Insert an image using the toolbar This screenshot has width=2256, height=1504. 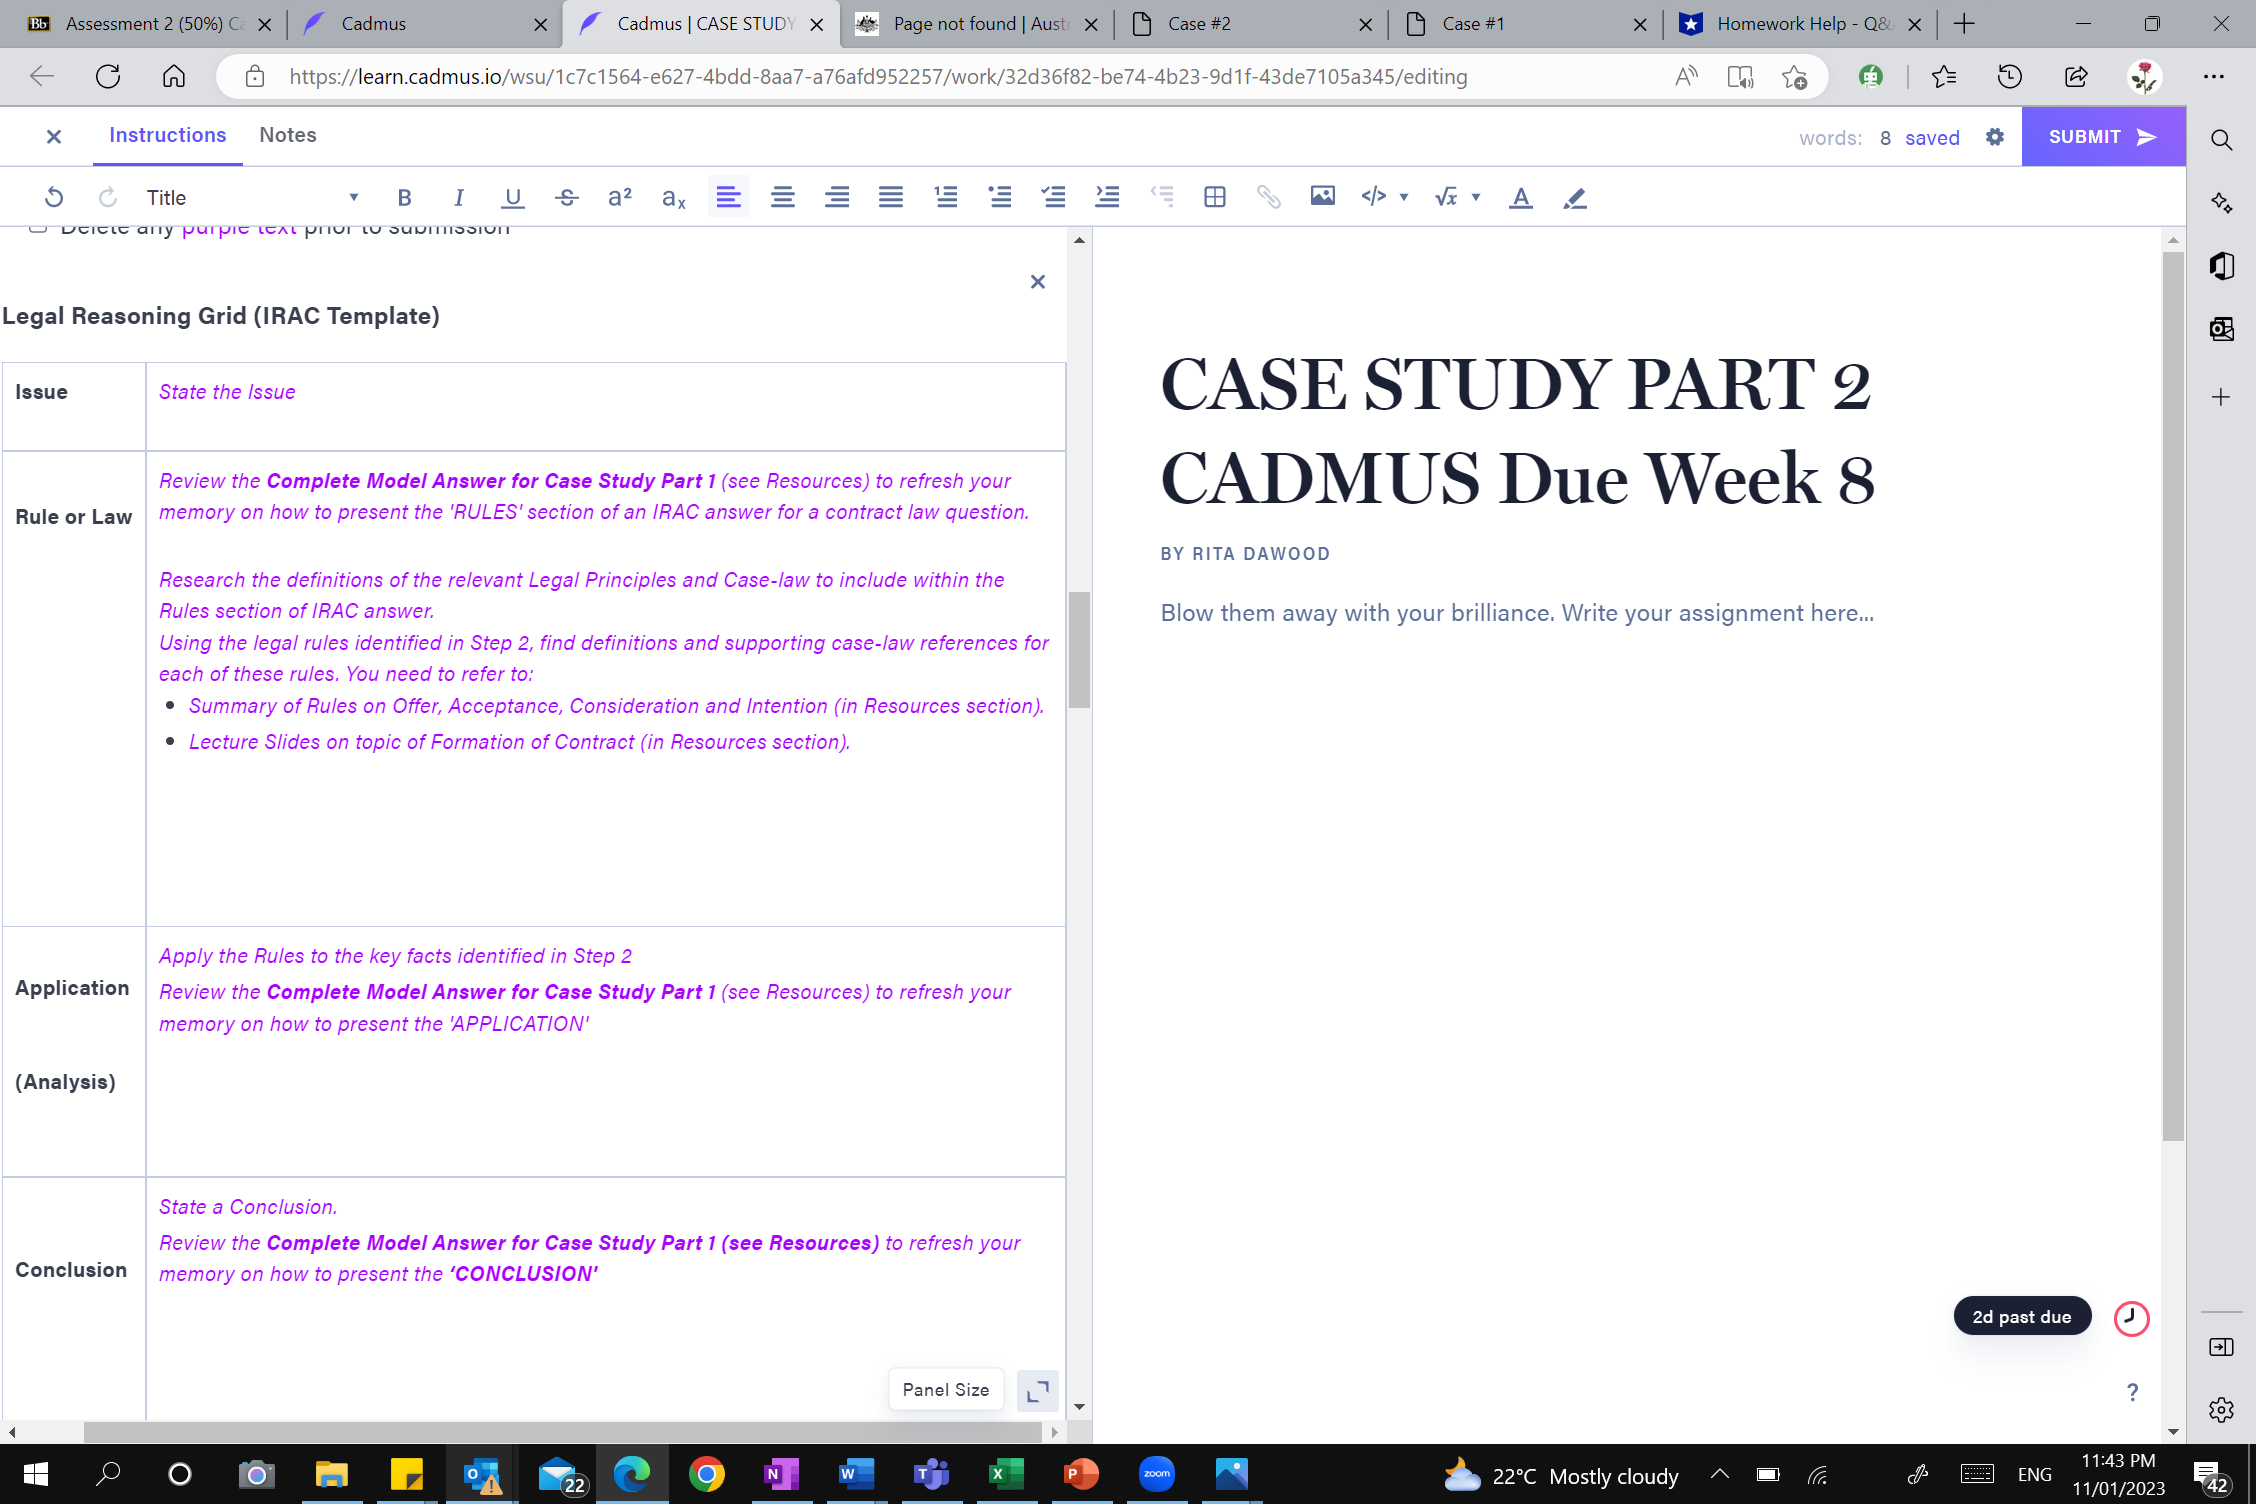coord(1322,196)
